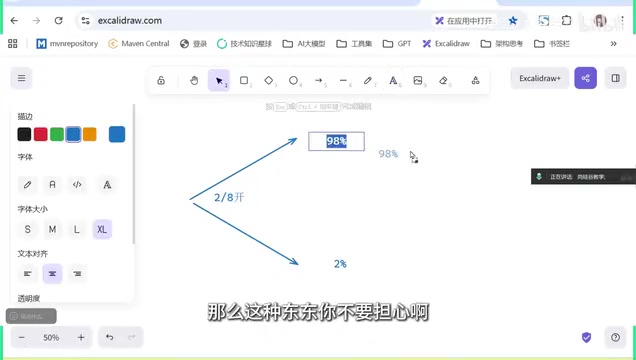The width and height of the screenshot is (636, 360).
Task: Select the Text tool in toolbar
Action: coord(393,80)
